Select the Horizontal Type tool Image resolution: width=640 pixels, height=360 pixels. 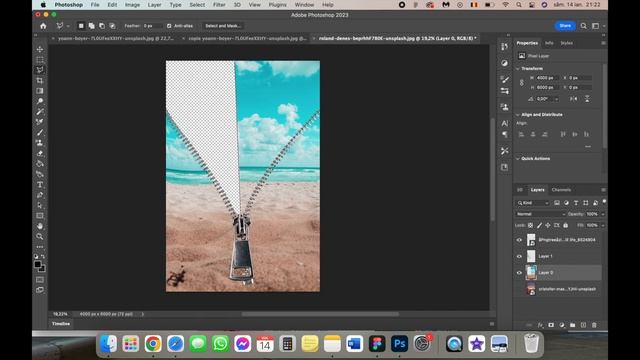[x=40, y=184]
